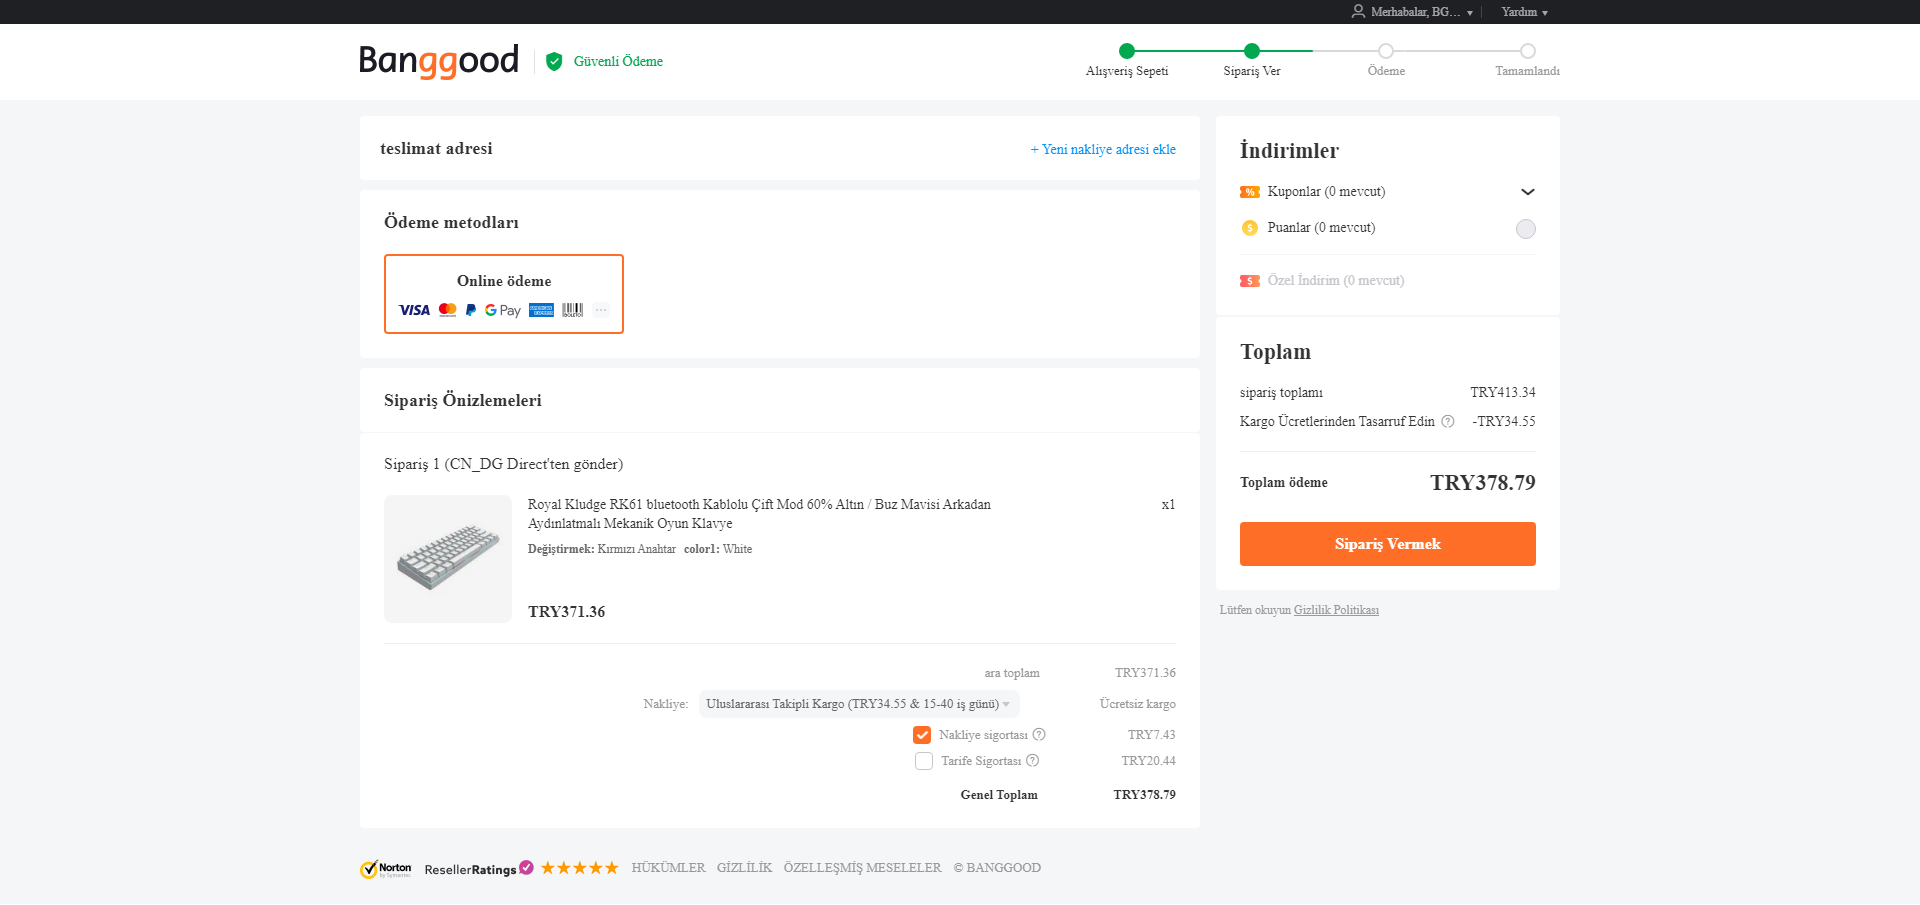
Task: Click the Sipariş 1 (CN_DG Direct'ten gönder) heading
Action: [503, 464]
